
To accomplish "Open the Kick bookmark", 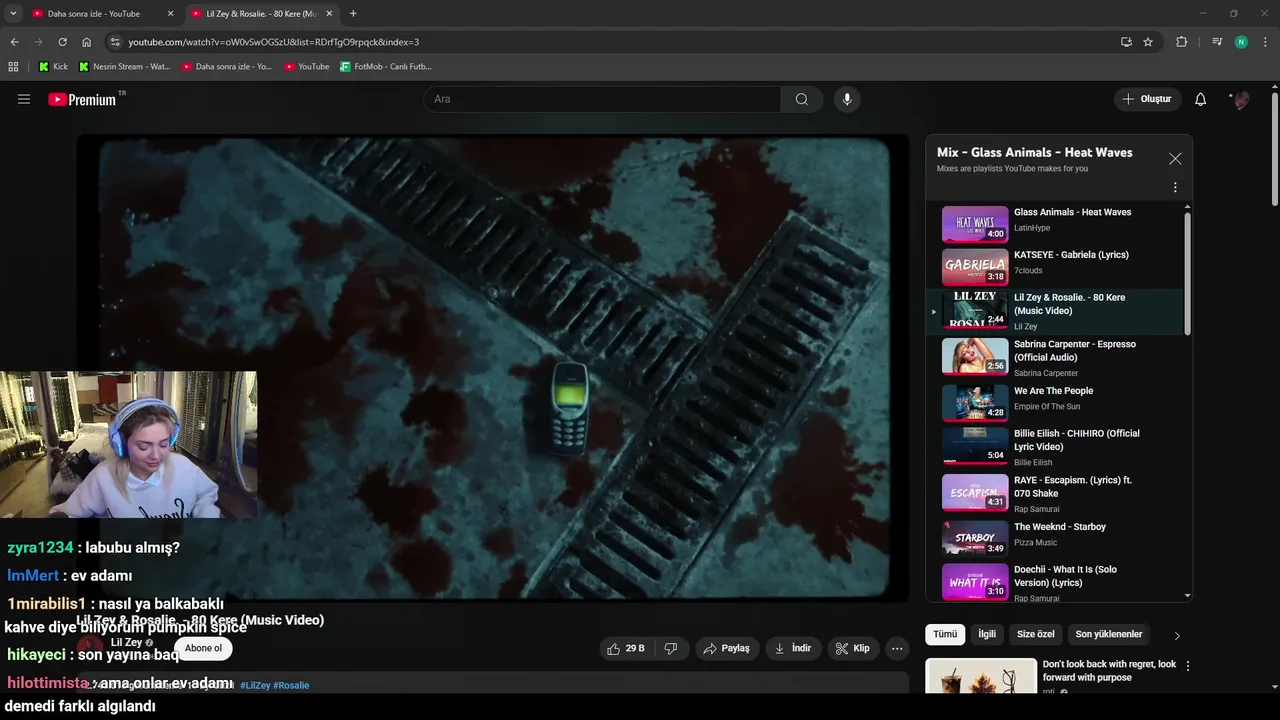I will click(x=53, y=67).
